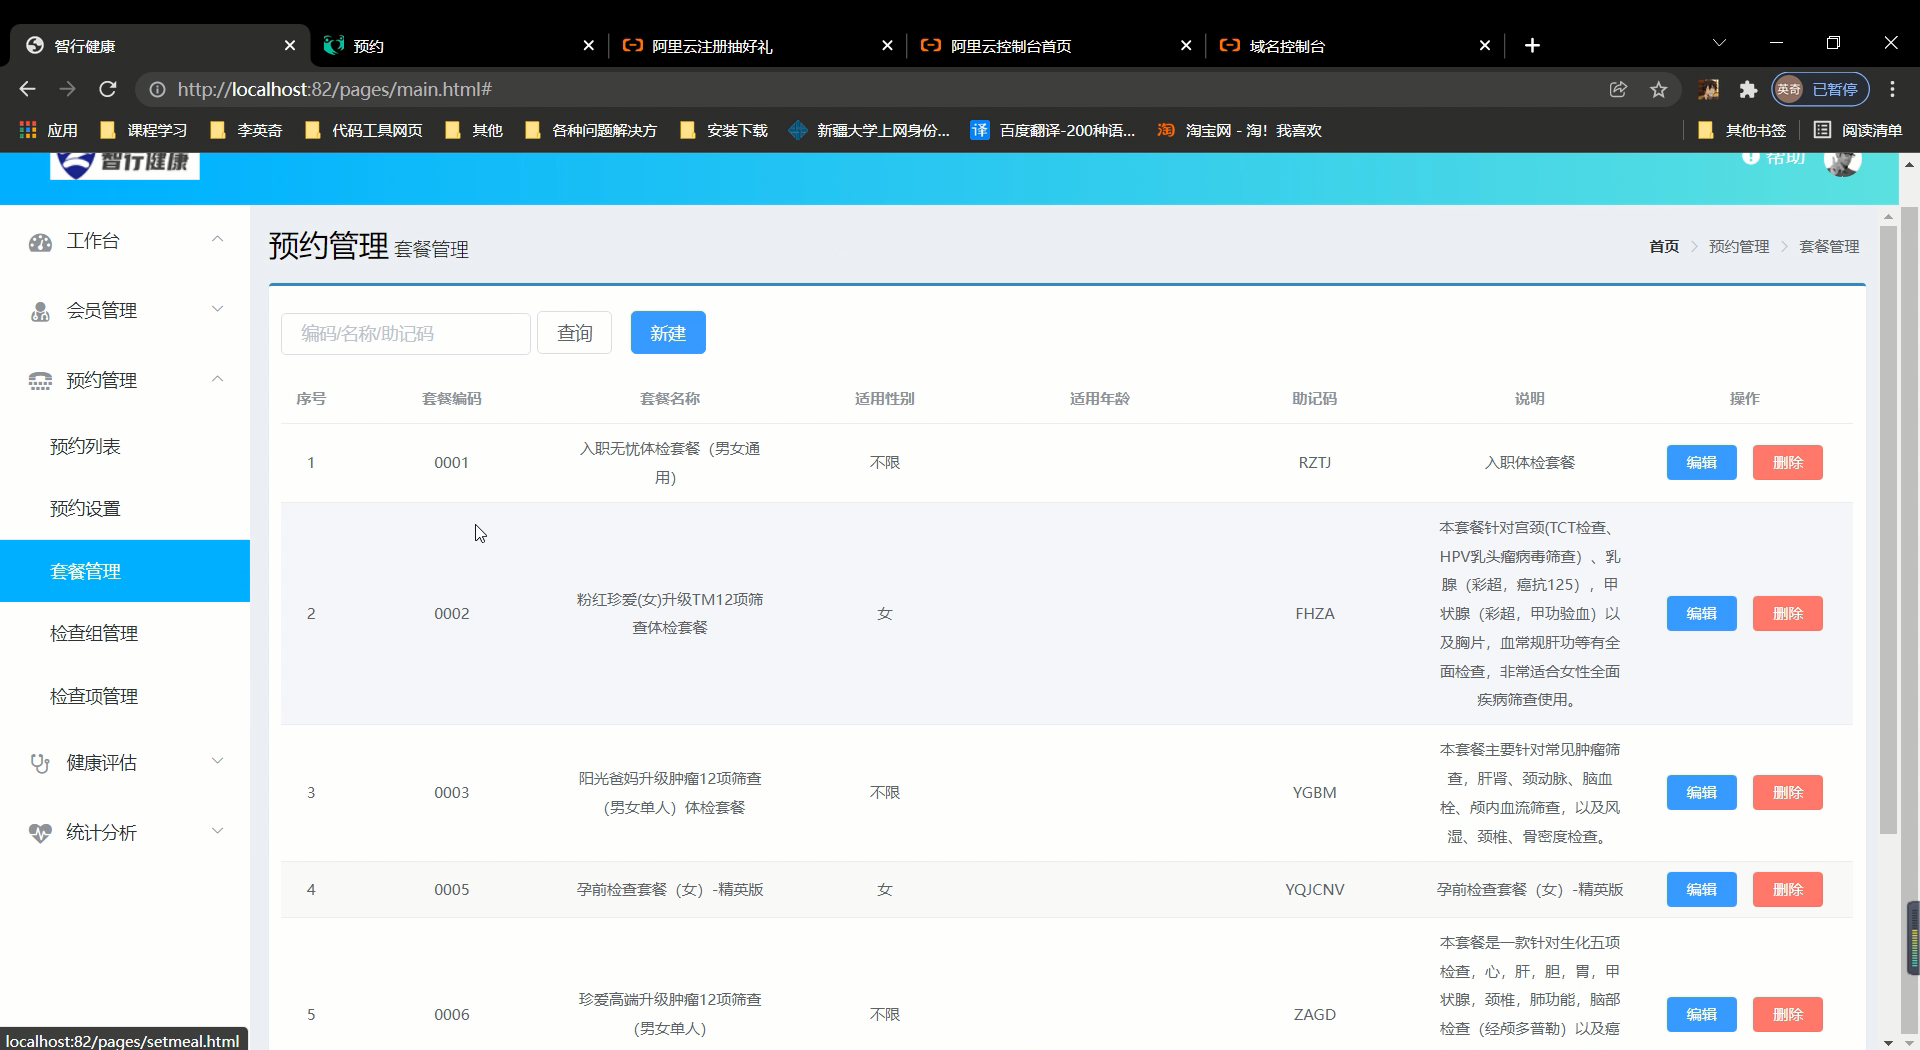1920x1050 pixels.
Task: Click the 统计分析 heartbeat icon
Action: coord(40,833)
